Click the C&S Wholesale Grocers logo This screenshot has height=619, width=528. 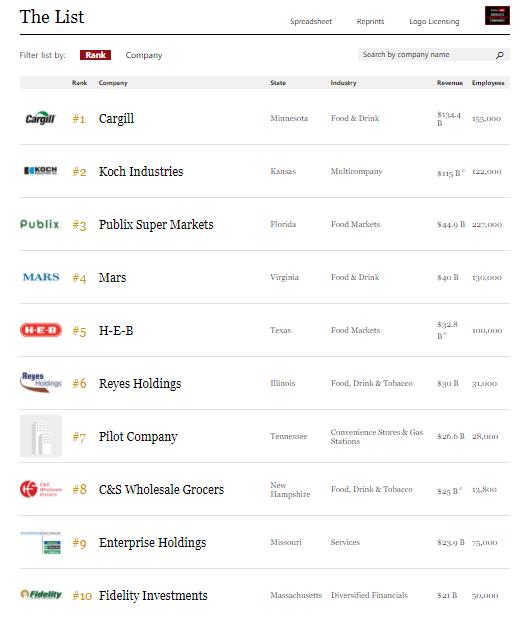point(41,489)
